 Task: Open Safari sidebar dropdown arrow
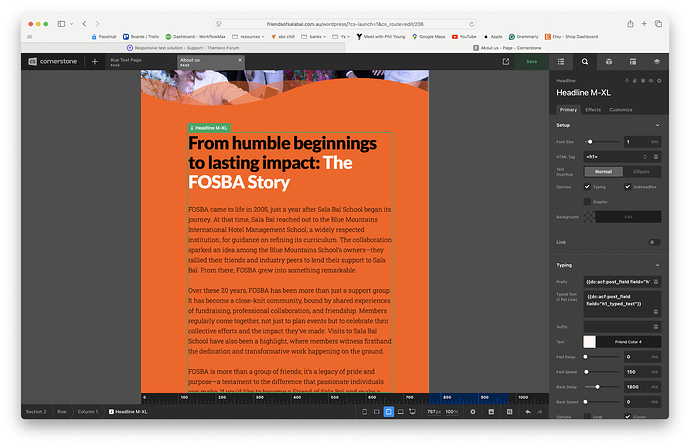coord(71,24)
